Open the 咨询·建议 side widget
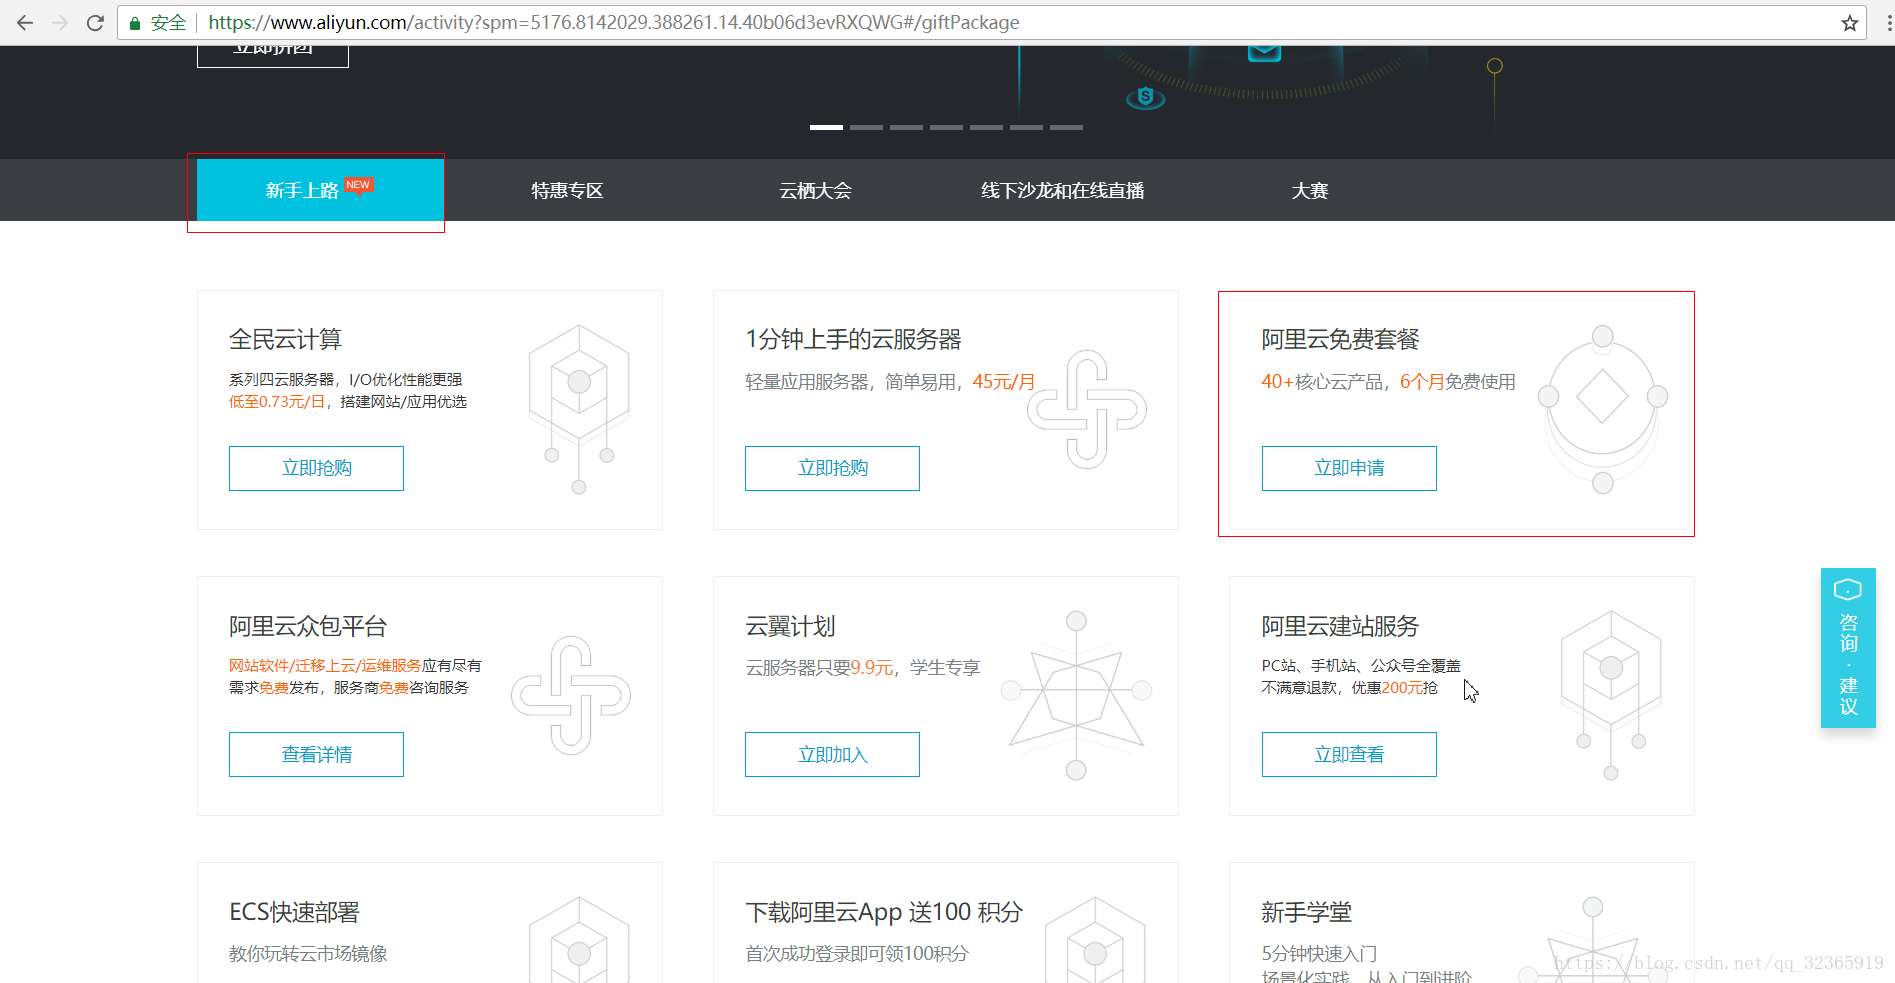 pyautogui.click(x=1848, y=648)
